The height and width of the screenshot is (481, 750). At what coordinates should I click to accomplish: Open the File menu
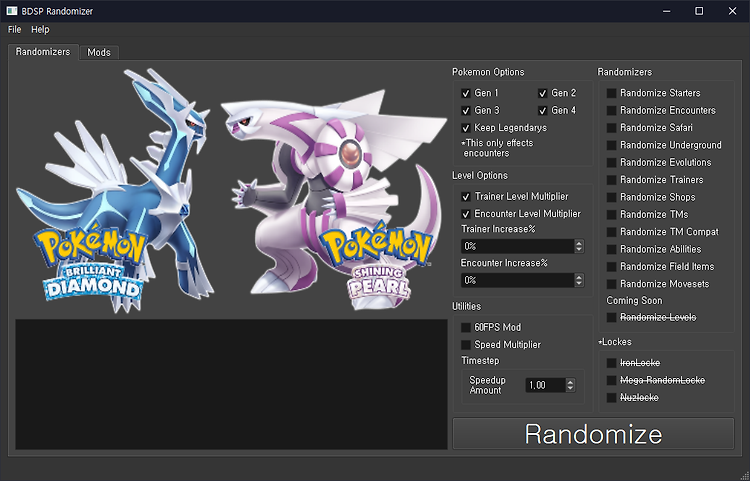pyautogui.click(x=14, y=30)
